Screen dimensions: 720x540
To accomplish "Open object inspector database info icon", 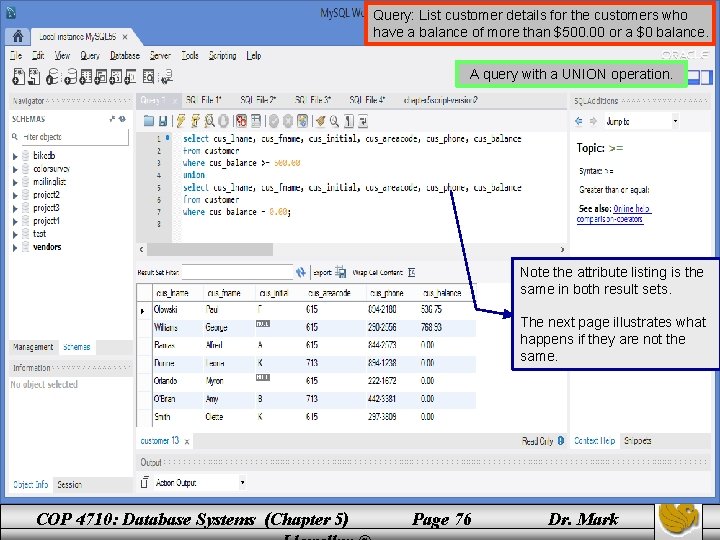I will [x=53, y=77].
